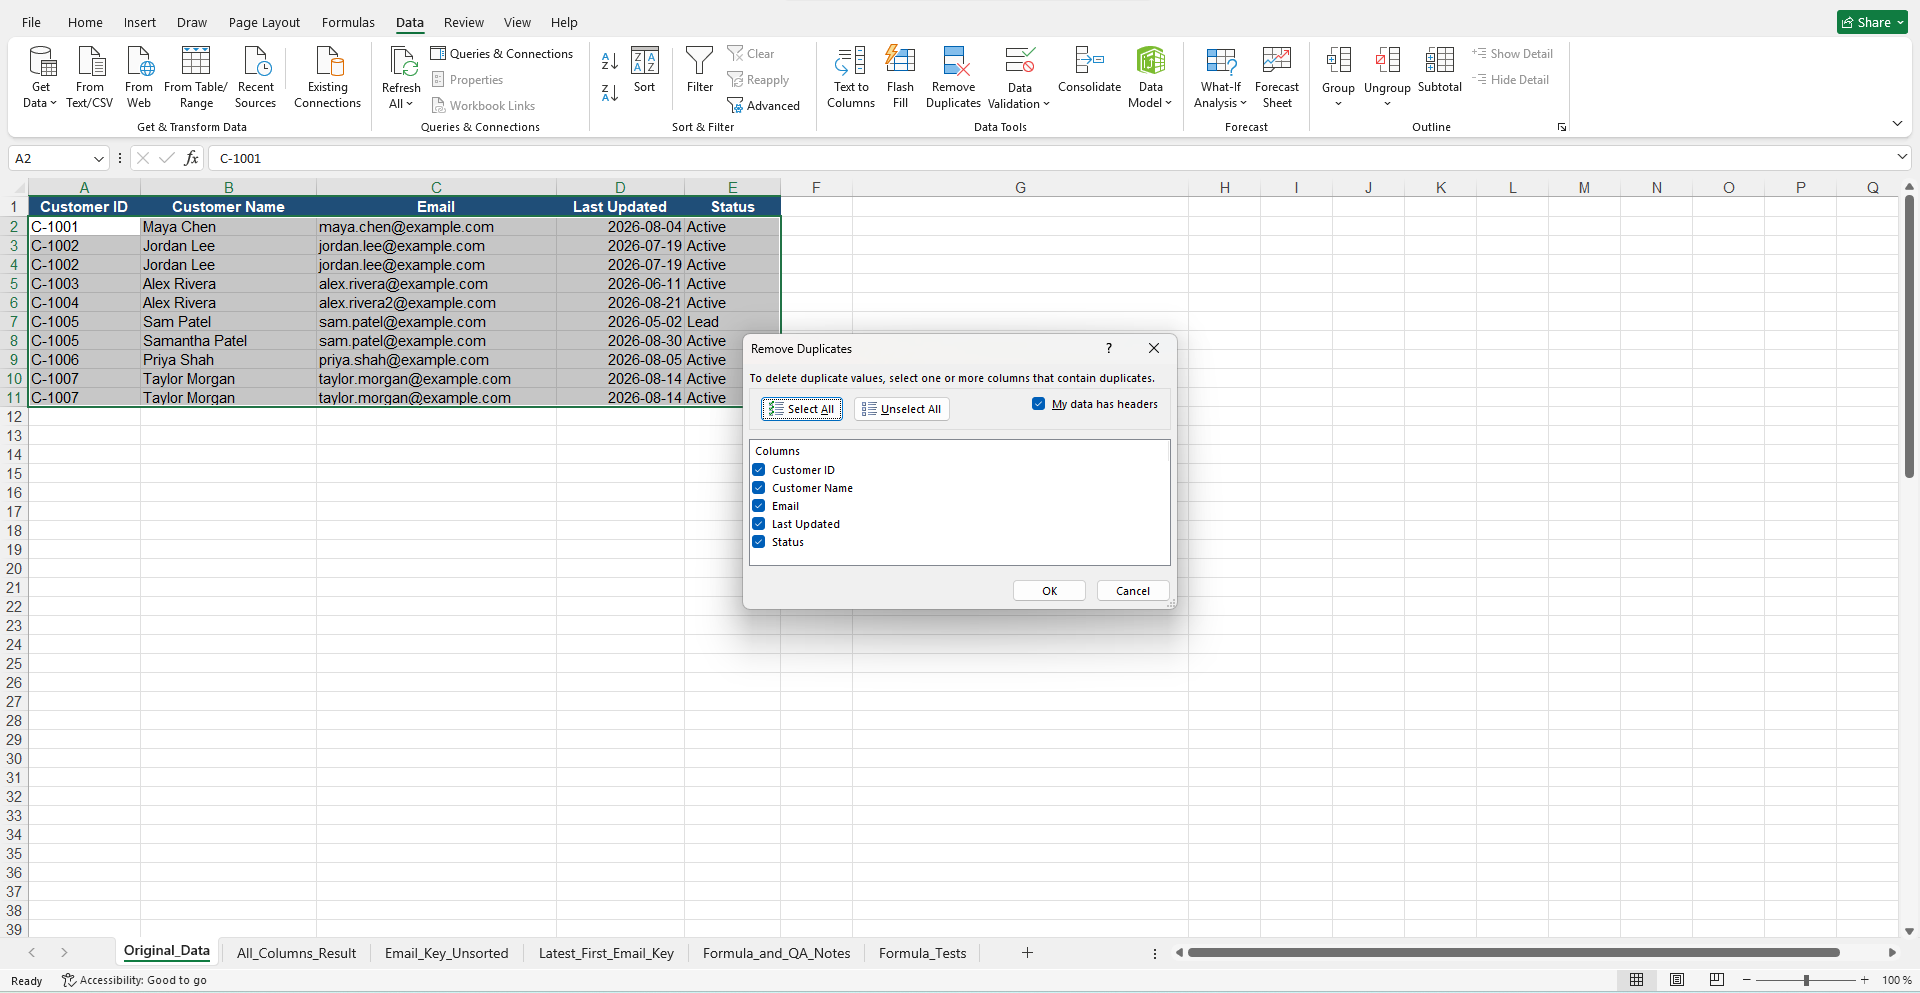
Task: Click the Remove Duplicates ribbon icon
Action: coord(953,77)
